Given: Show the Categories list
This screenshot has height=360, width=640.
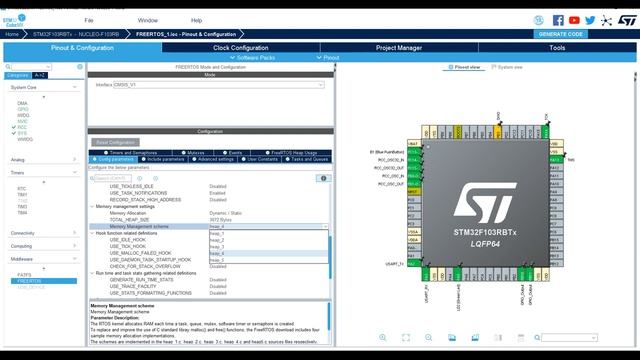Looking at the screenshot, I should pos(18,76).
